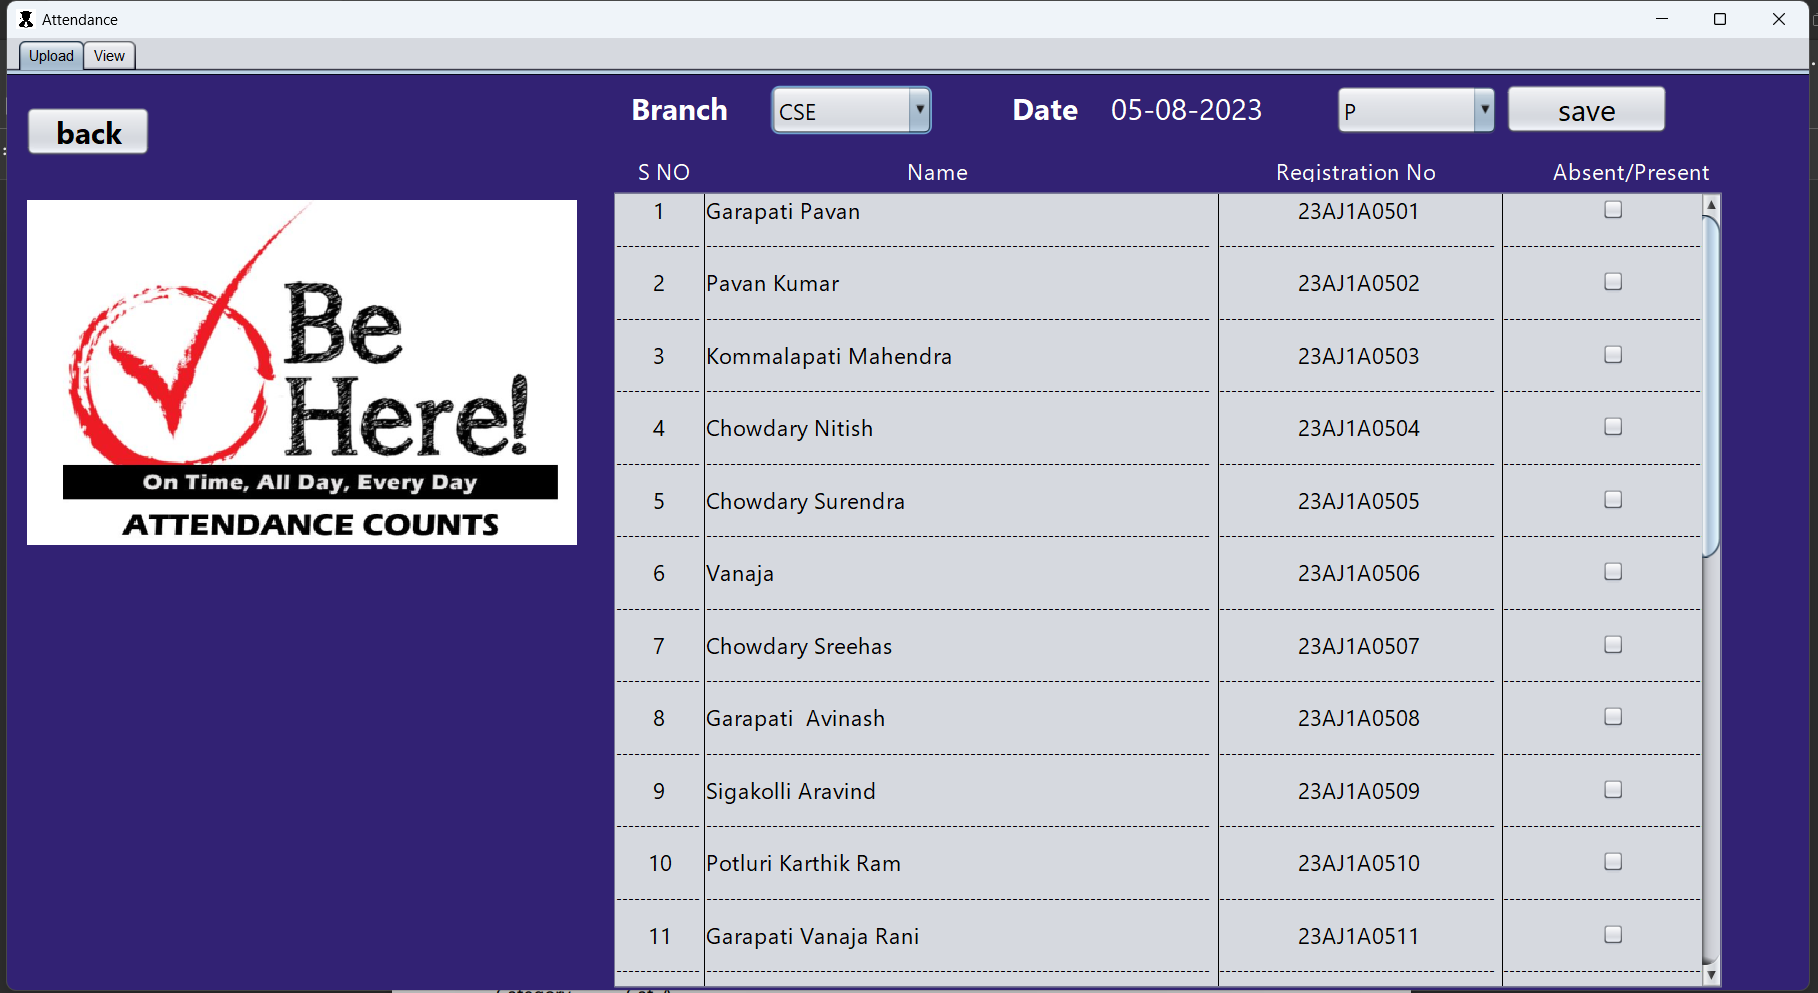Click the Registration No column header
The width and height of the screenshot is (1818, 993).
[x=1355, y=173]
